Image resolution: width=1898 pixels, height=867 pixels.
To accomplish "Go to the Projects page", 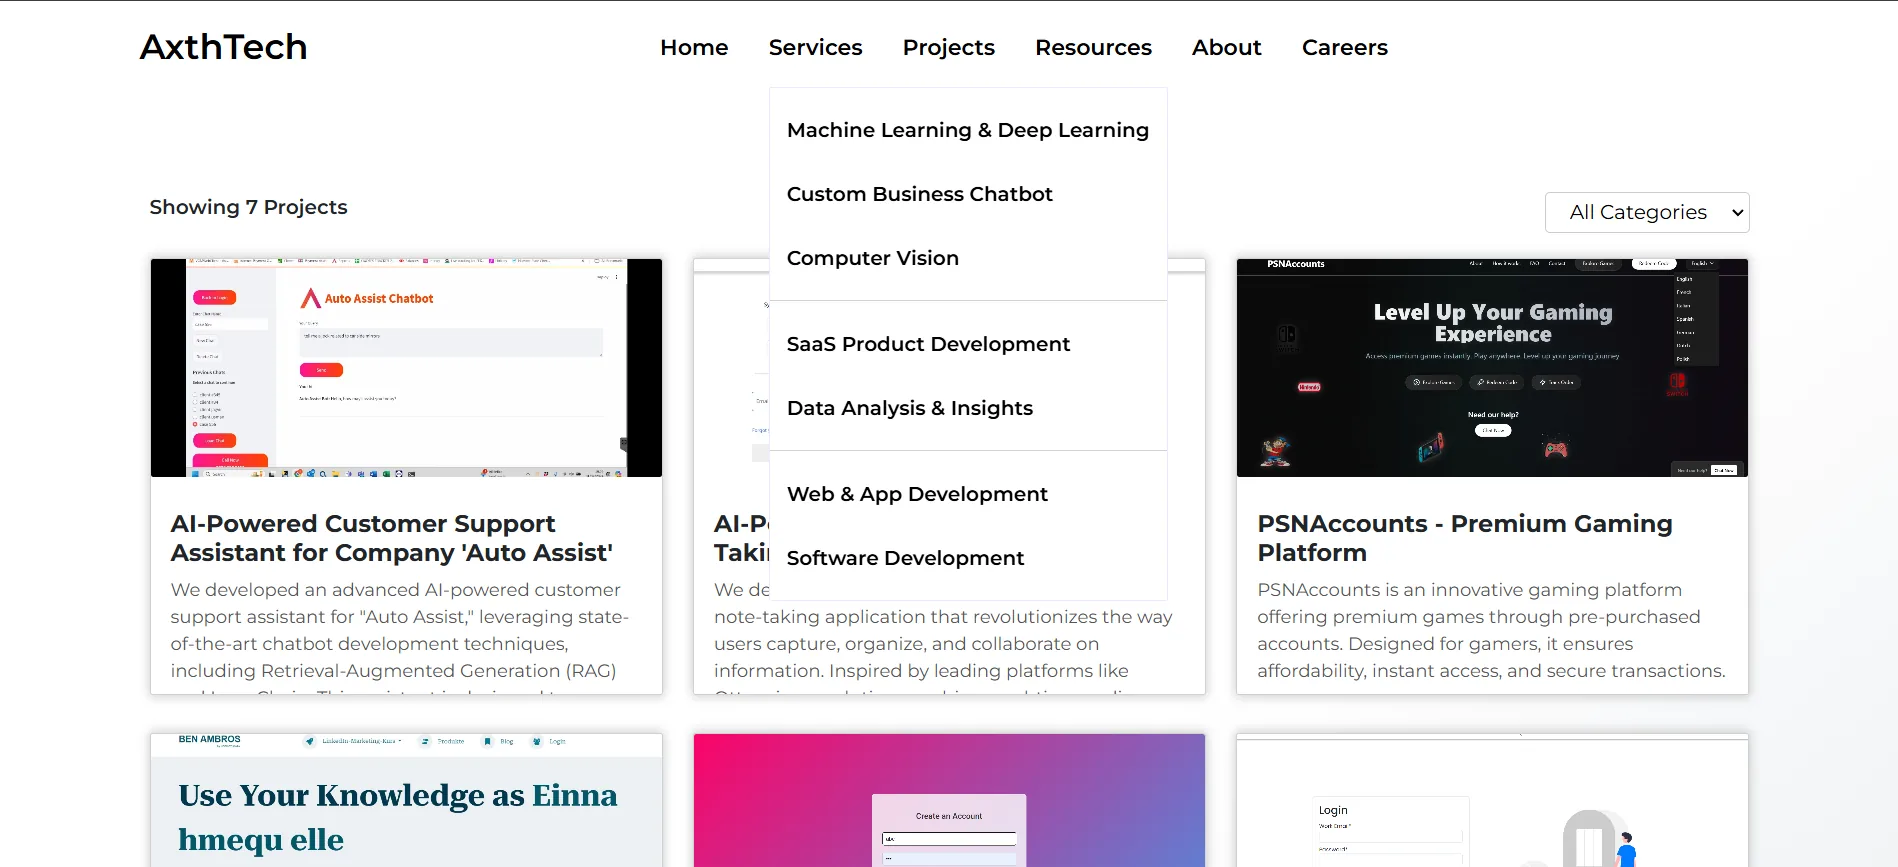I will pyautogui.click(x=948, y=47).
